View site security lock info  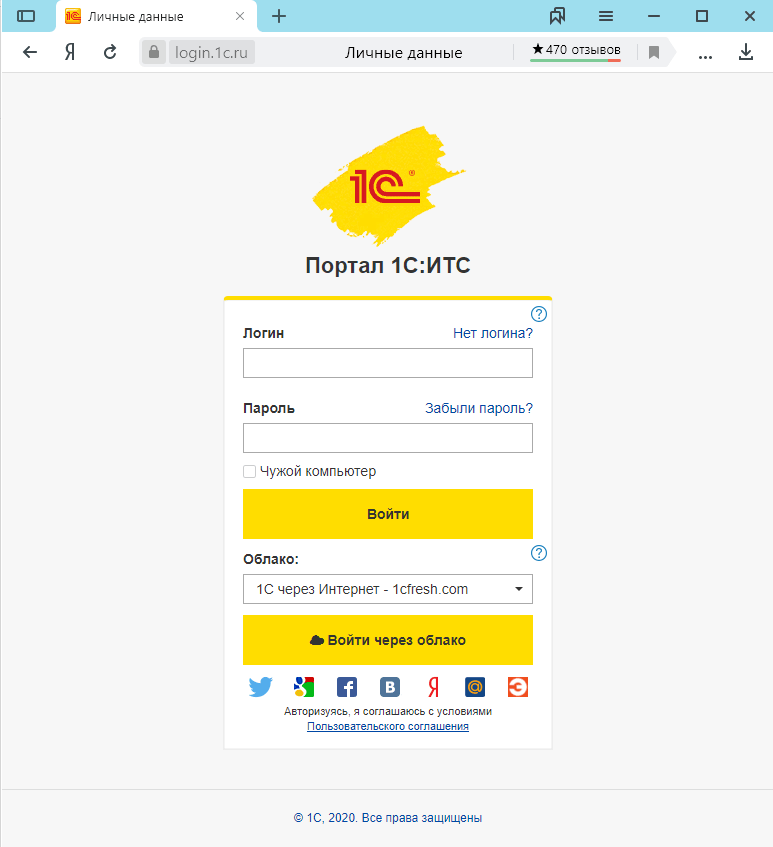click(154, 52)
